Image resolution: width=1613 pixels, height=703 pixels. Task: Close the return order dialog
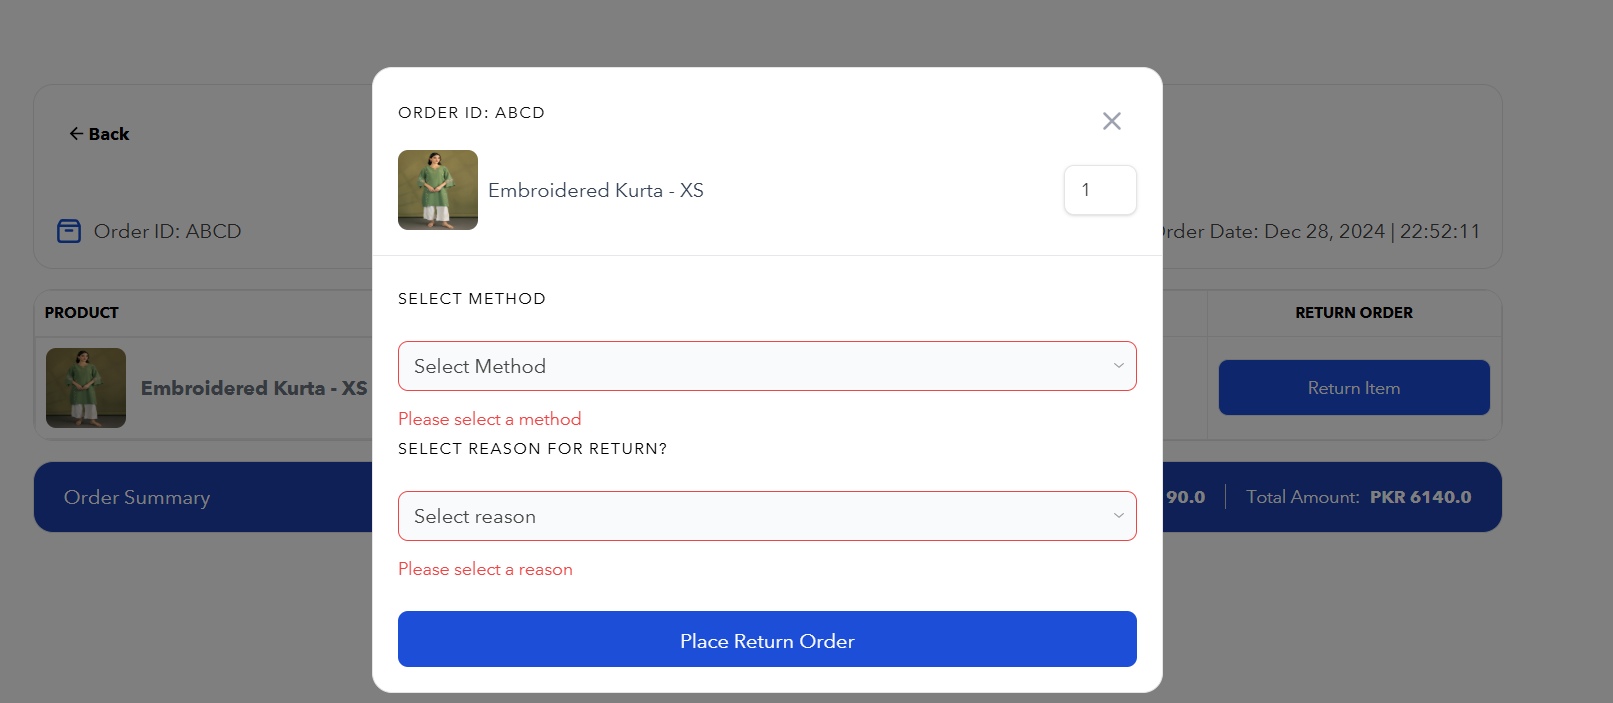point(1111,121)
